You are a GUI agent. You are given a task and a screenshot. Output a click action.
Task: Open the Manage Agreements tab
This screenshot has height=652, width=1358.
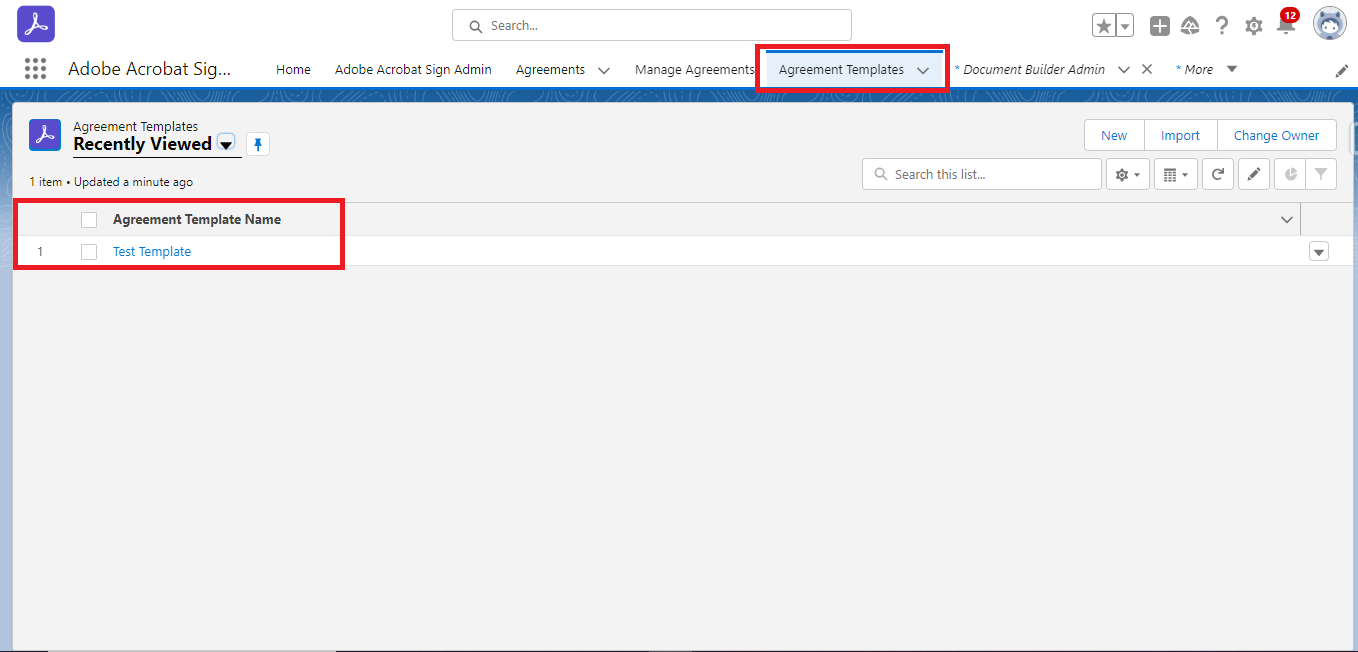click(694, 69)
